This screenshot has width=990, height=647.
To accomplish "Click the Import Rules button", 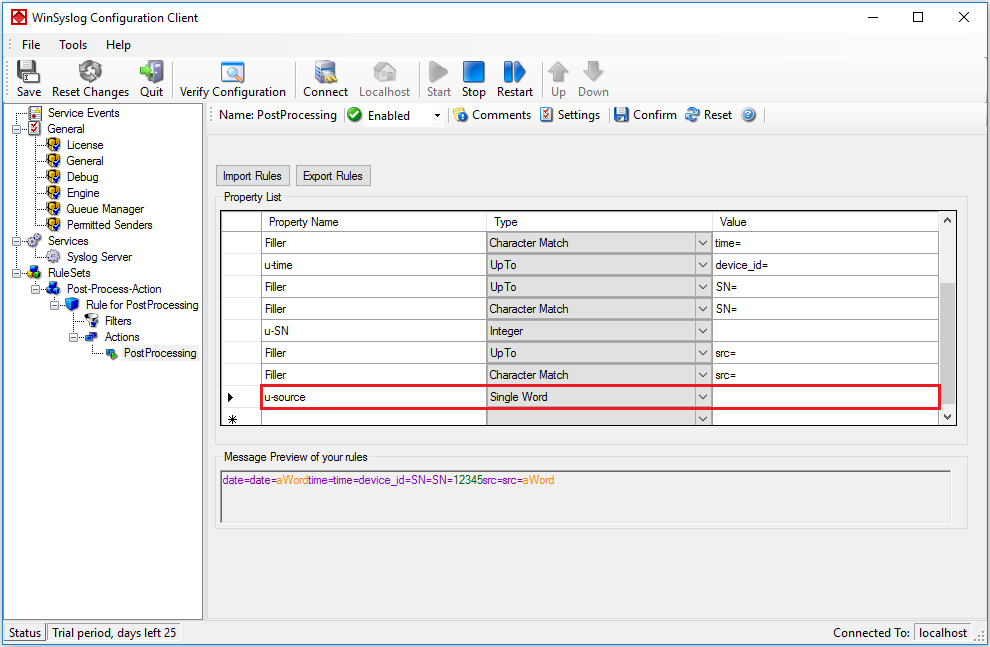I will [253, 175].
